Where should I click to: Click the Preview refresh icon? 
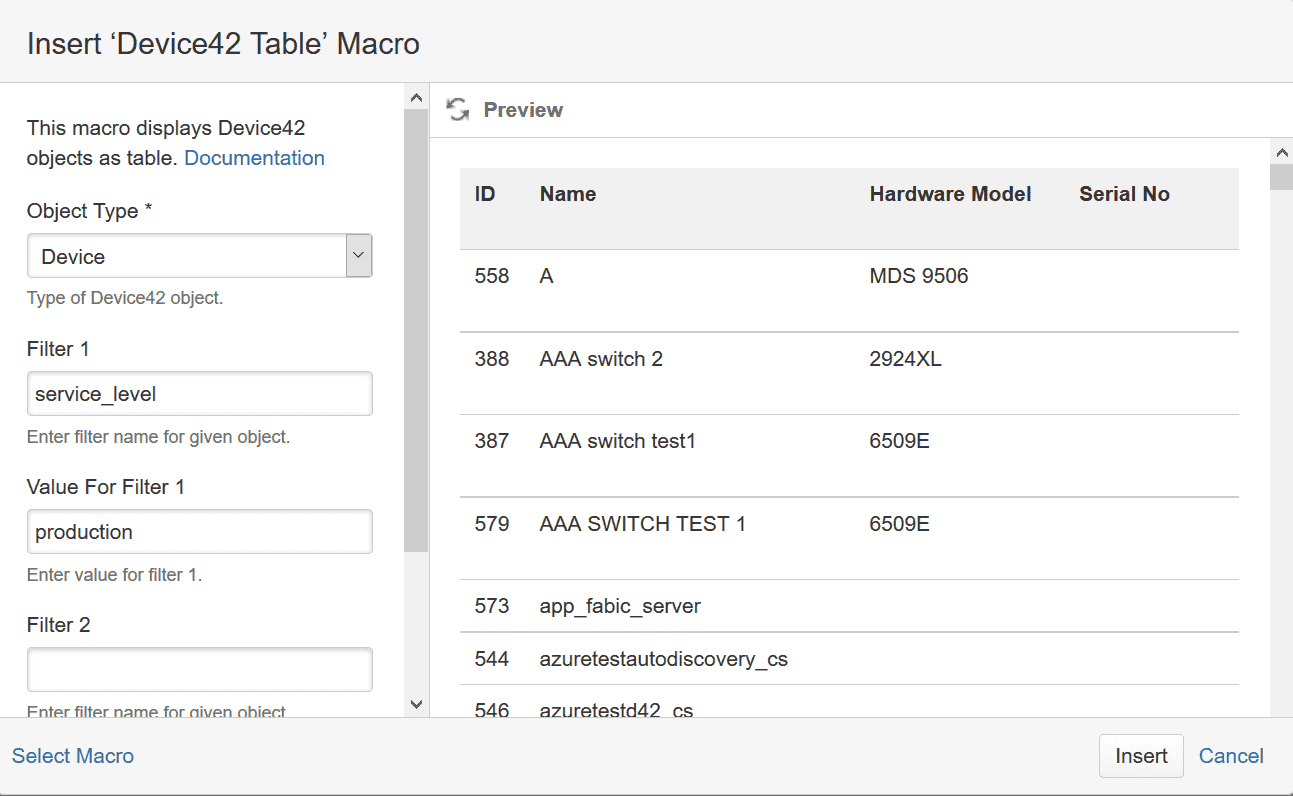(x=458, y=110)
